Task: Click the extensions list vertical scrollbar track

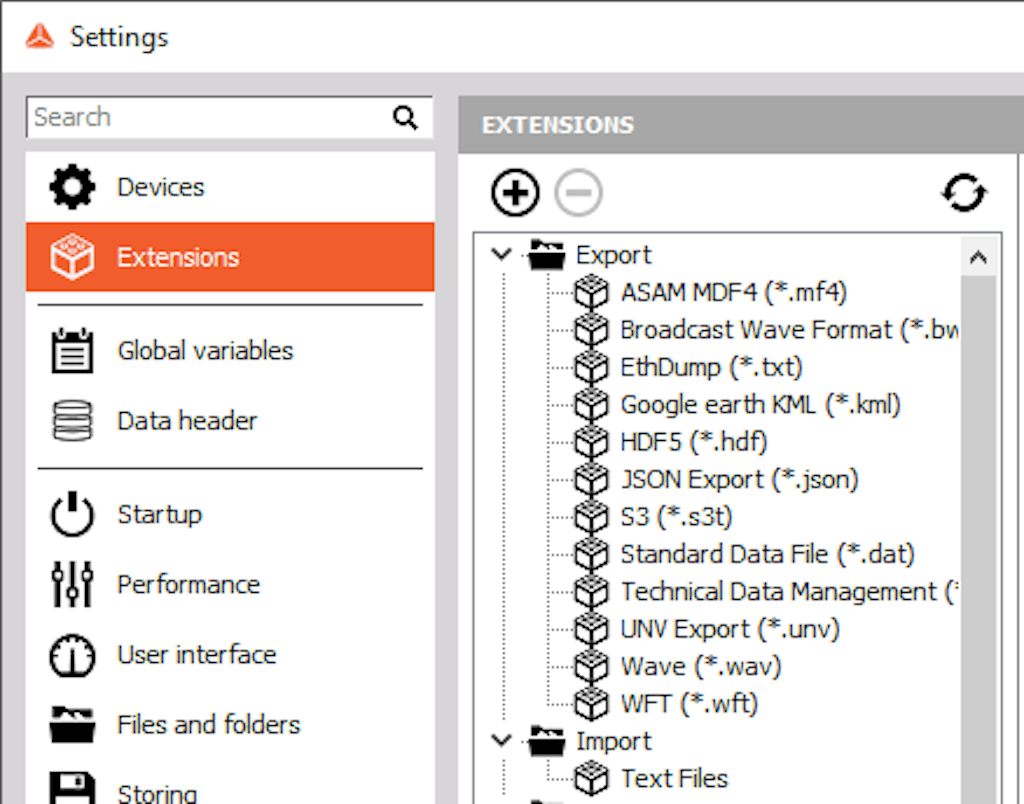Action: (x=978, y=539)
